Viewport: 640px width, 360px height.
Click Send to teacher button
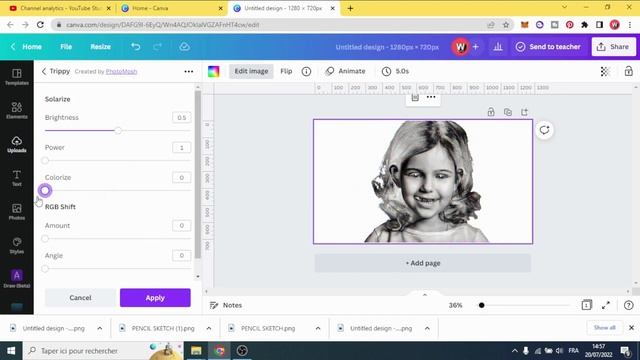pyautogui.click(x=548, y=47)
